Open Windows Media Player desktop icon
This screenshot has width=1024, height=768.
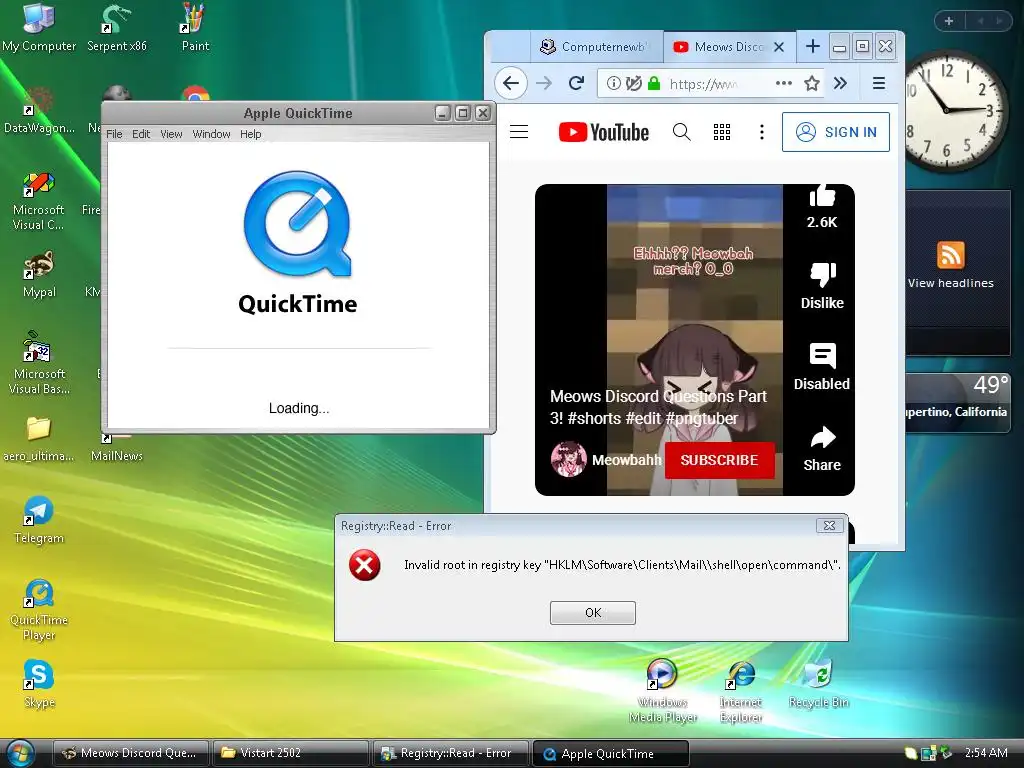[662, 690]
